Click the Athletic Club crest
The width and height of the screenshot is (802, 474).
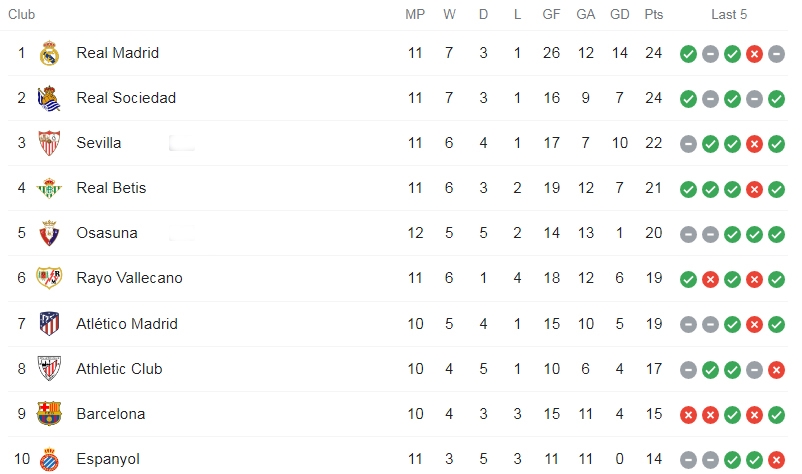pos(49,369)
